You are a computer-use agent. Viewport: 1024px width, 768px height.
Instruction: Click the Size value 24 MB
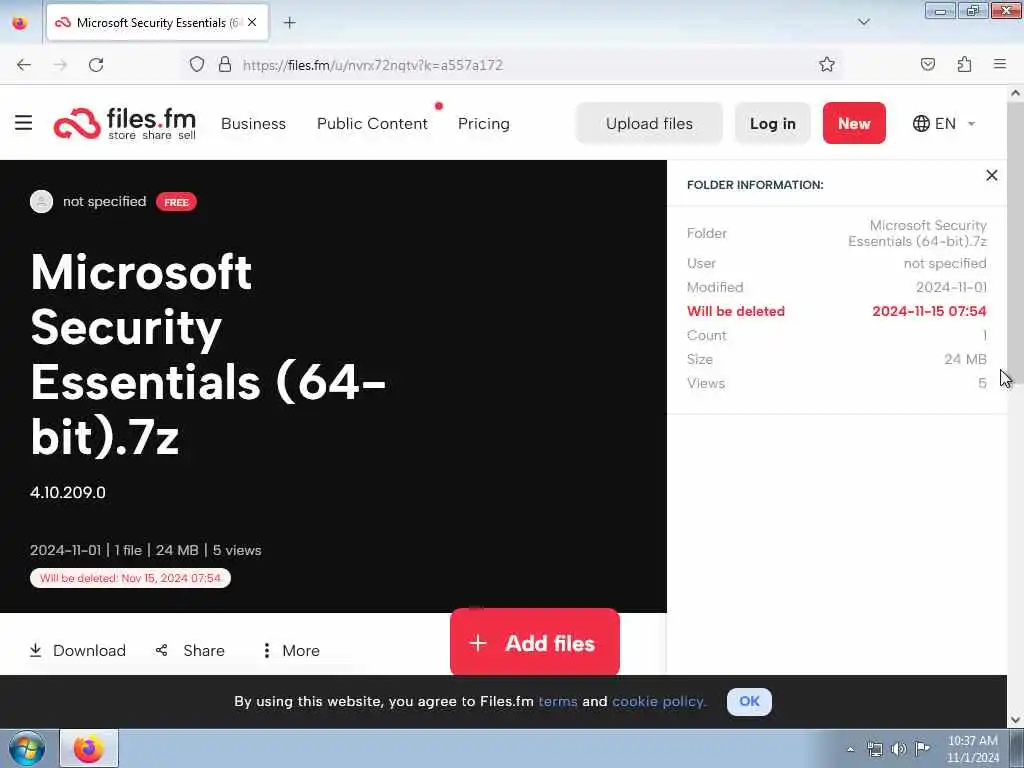point(965,359)
